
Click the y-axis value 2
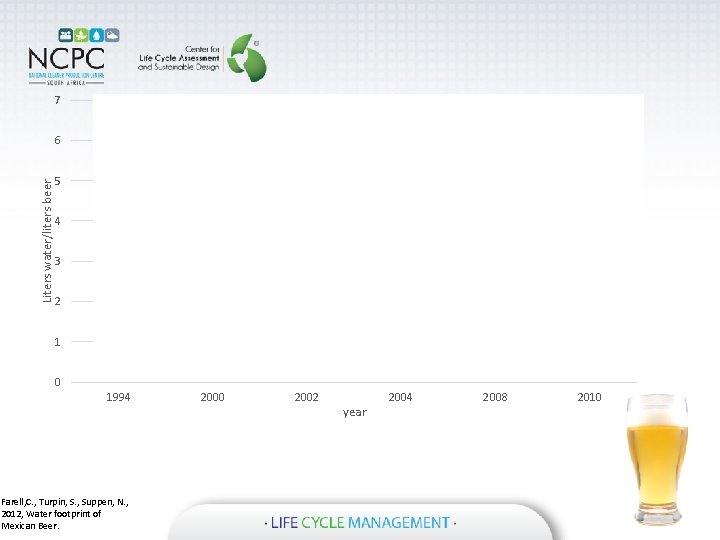[57, 301]
